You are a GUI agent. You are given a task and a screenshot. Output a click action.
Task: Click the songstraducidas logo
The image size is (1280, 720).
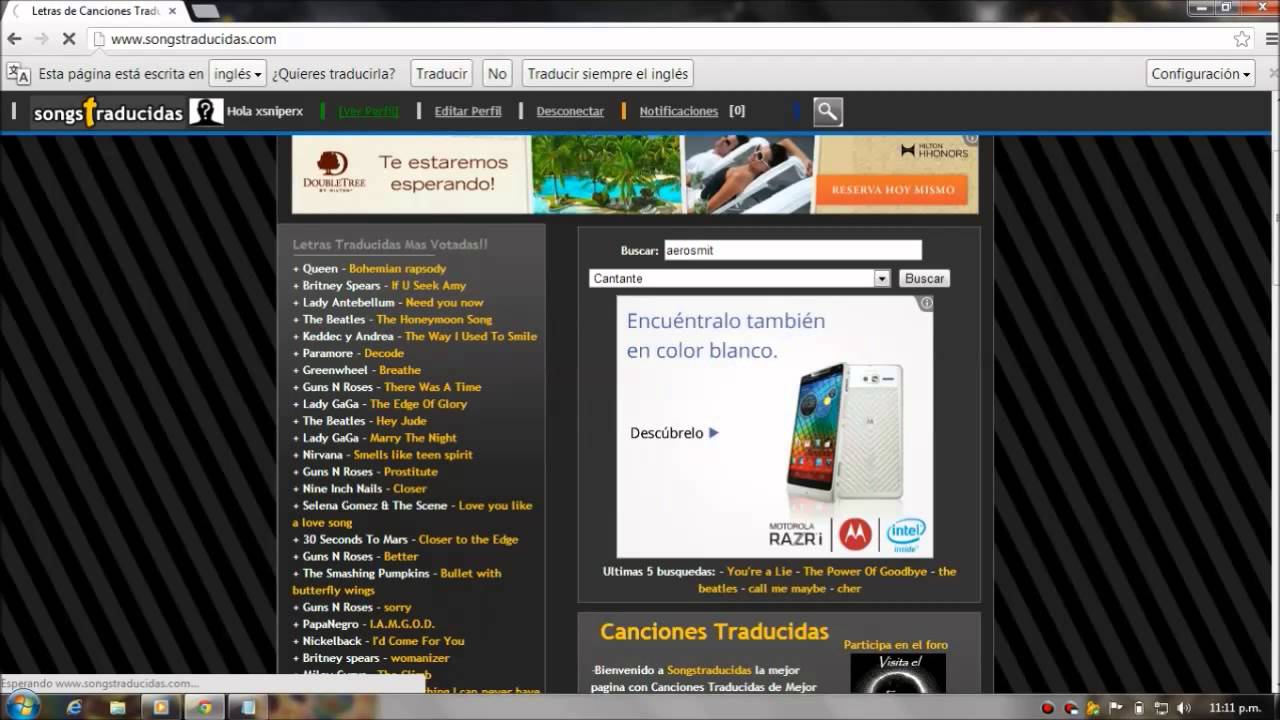(108, 112)
